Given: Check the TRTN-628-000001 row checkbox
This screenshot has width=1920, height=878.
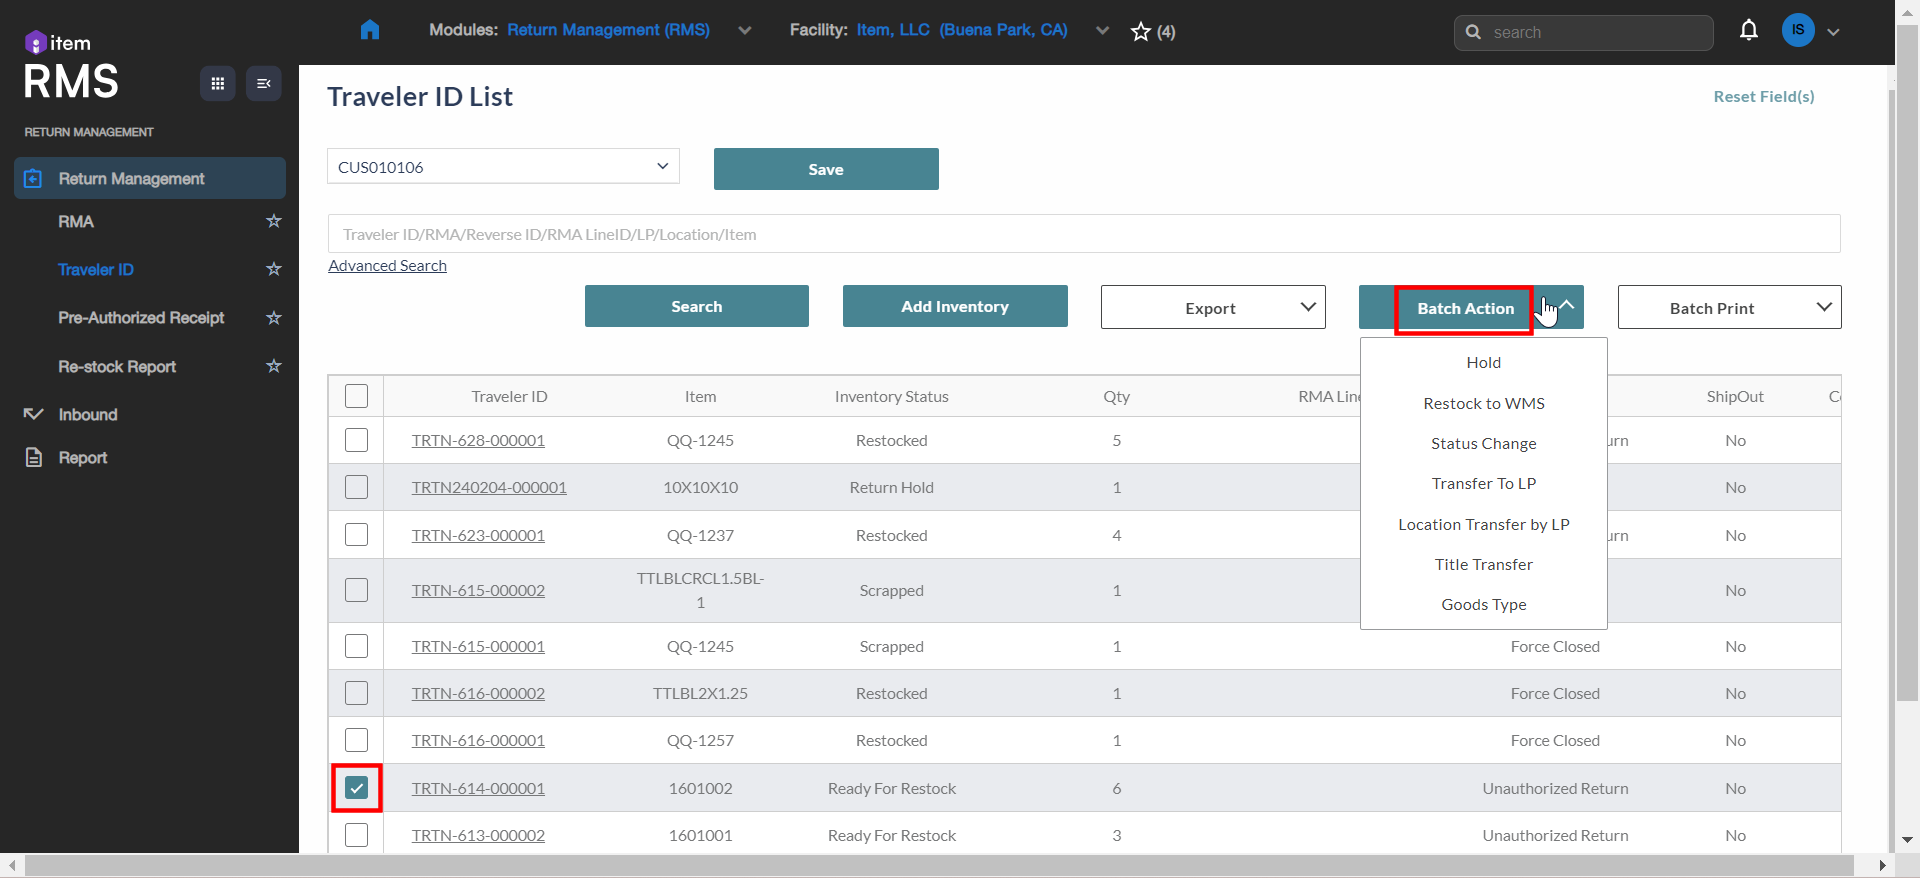Looking at the screenshot, I should click(x=357, y=440).
